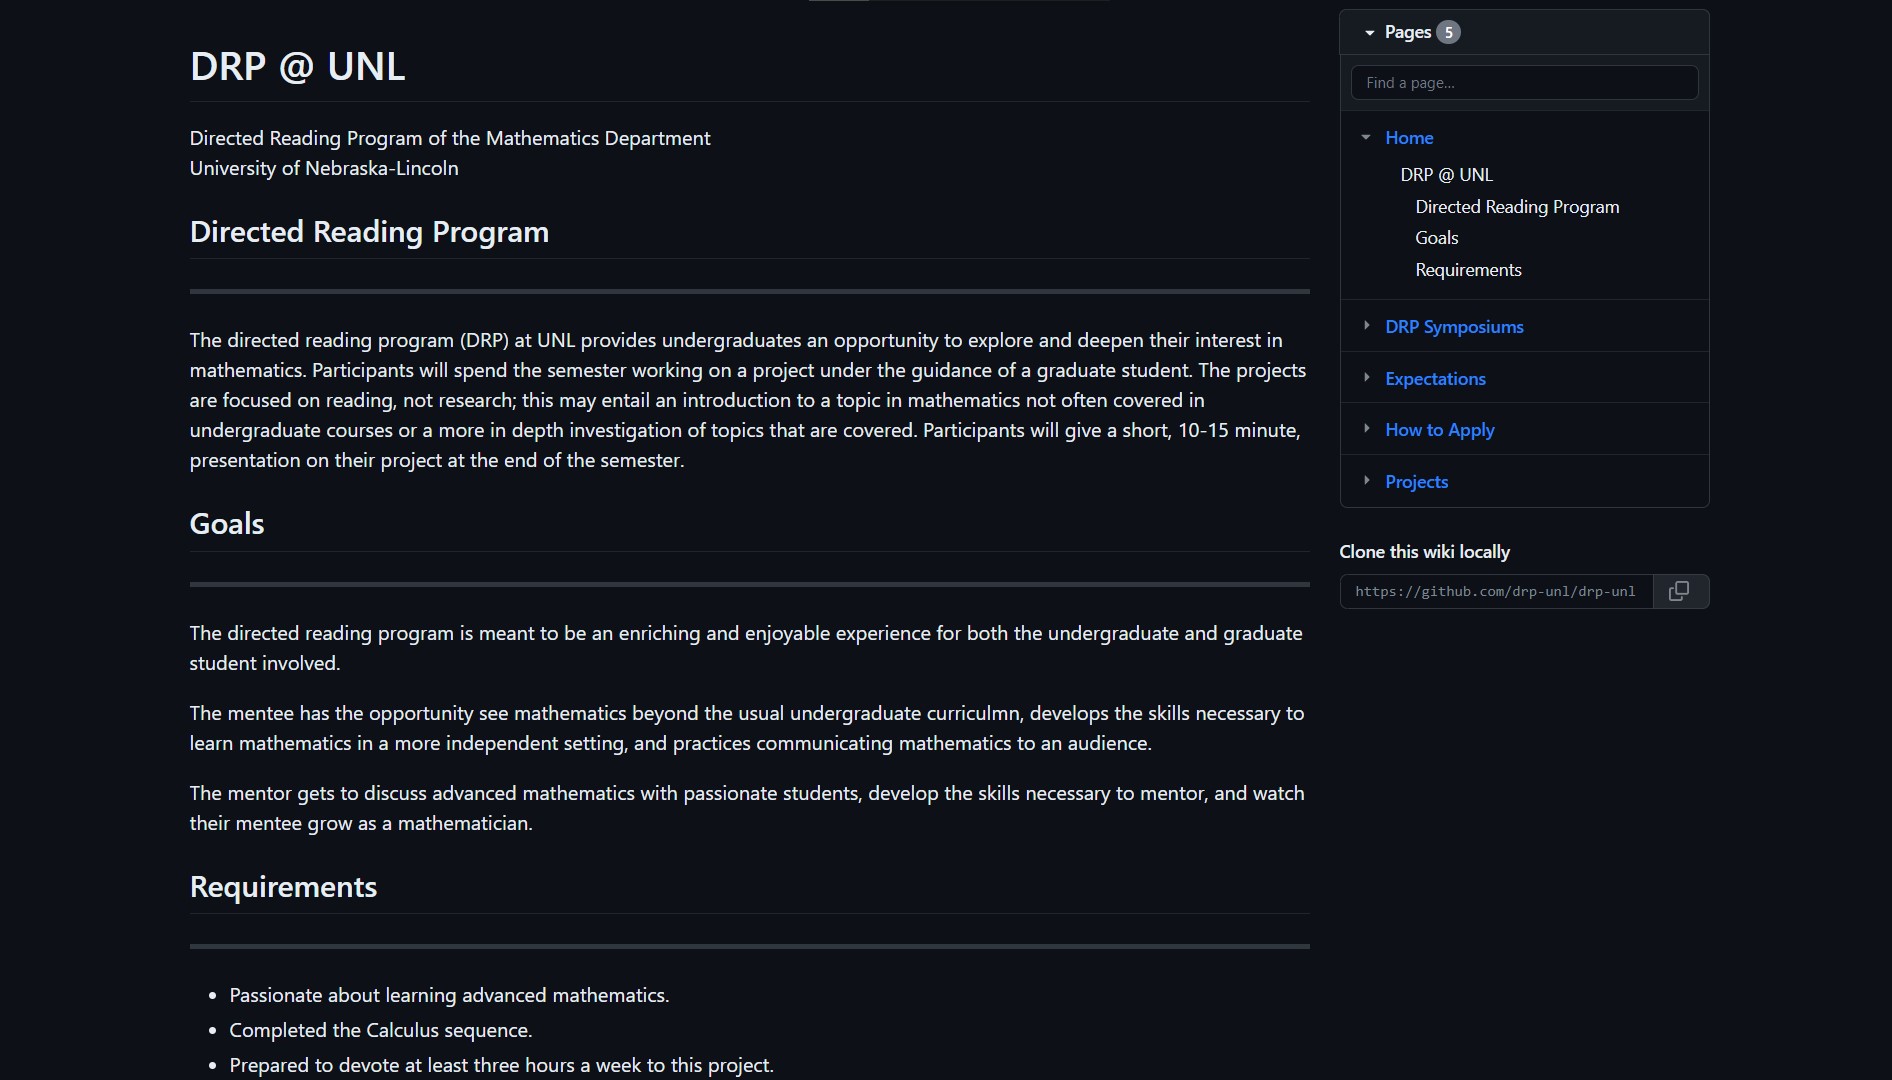The width and height of the screenshot is (1892, 1080).
Task: Jump to DRP @ UNL section
Action: point(1446,175)
